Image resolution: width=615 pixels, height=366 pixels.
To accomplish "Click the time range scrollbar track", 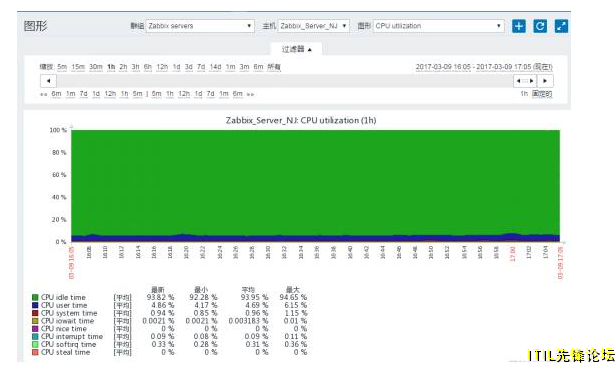I will [285, 81].
